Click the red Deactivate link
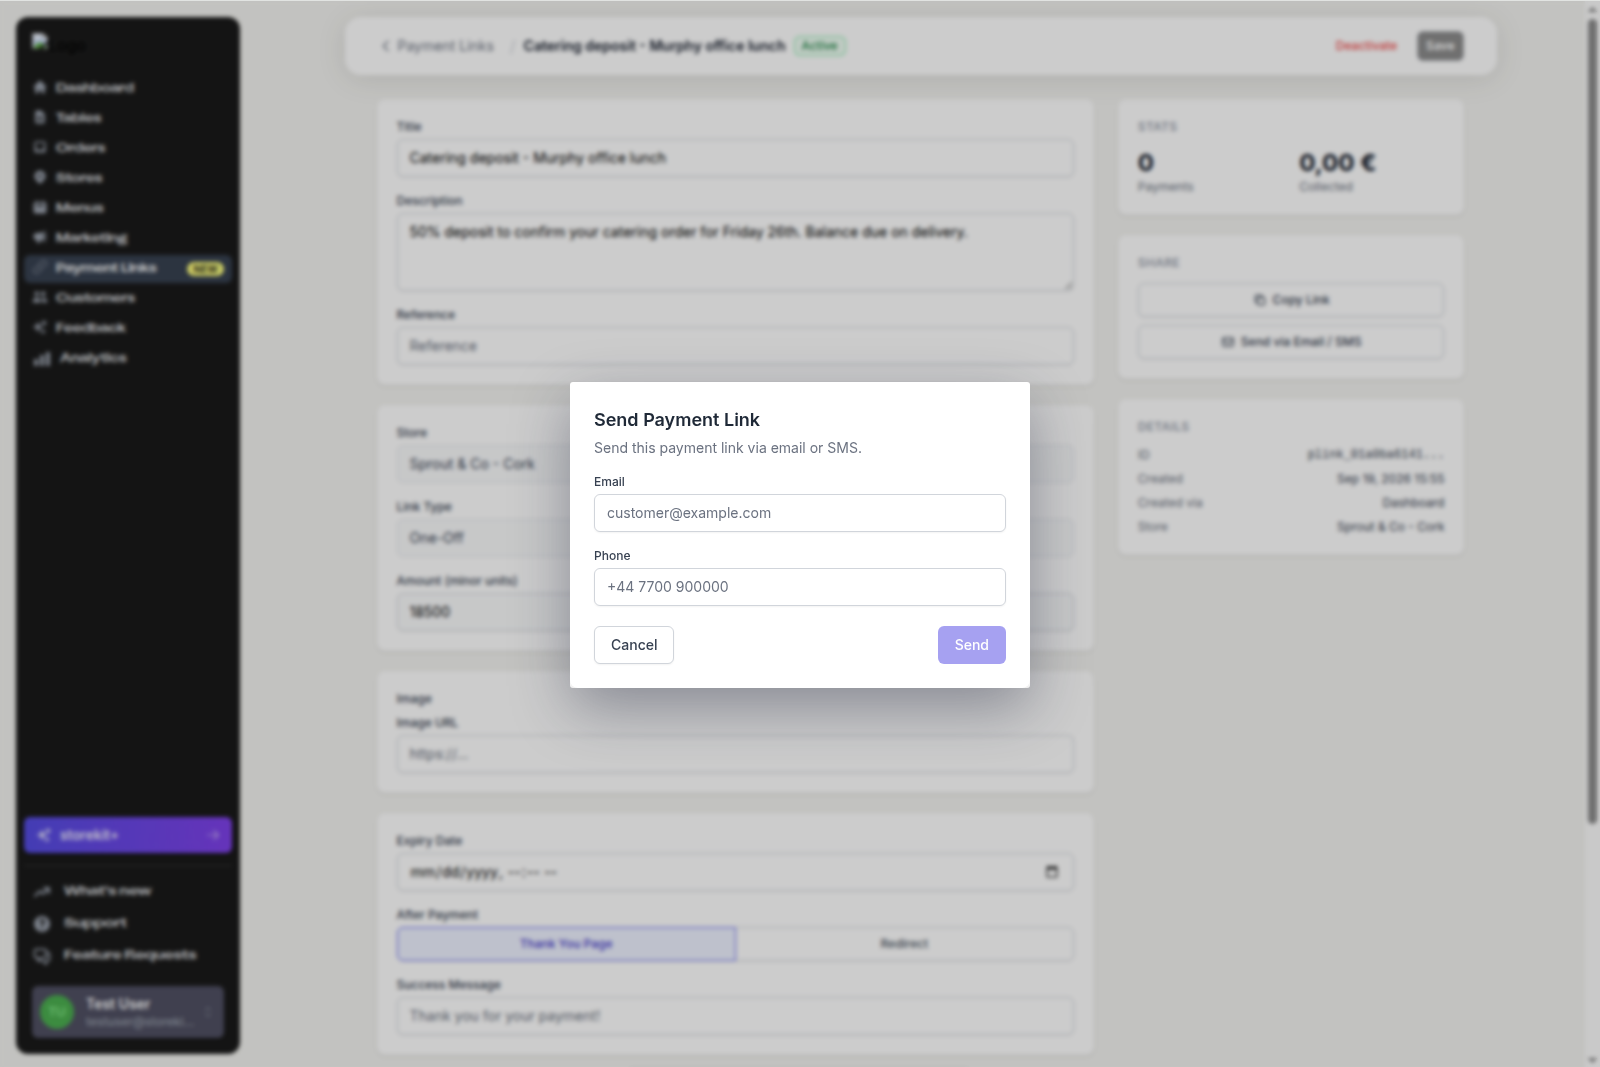The width and height of the screenshot is (1600, 1067). 1366,46
